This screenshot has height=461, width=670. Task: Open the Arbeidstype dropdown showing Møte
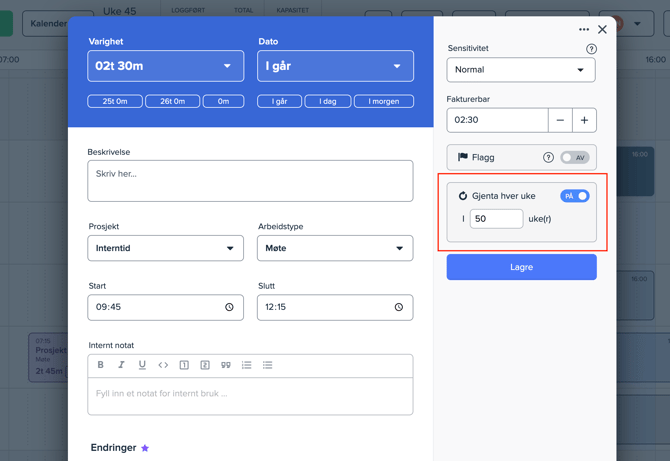[335, 248]
